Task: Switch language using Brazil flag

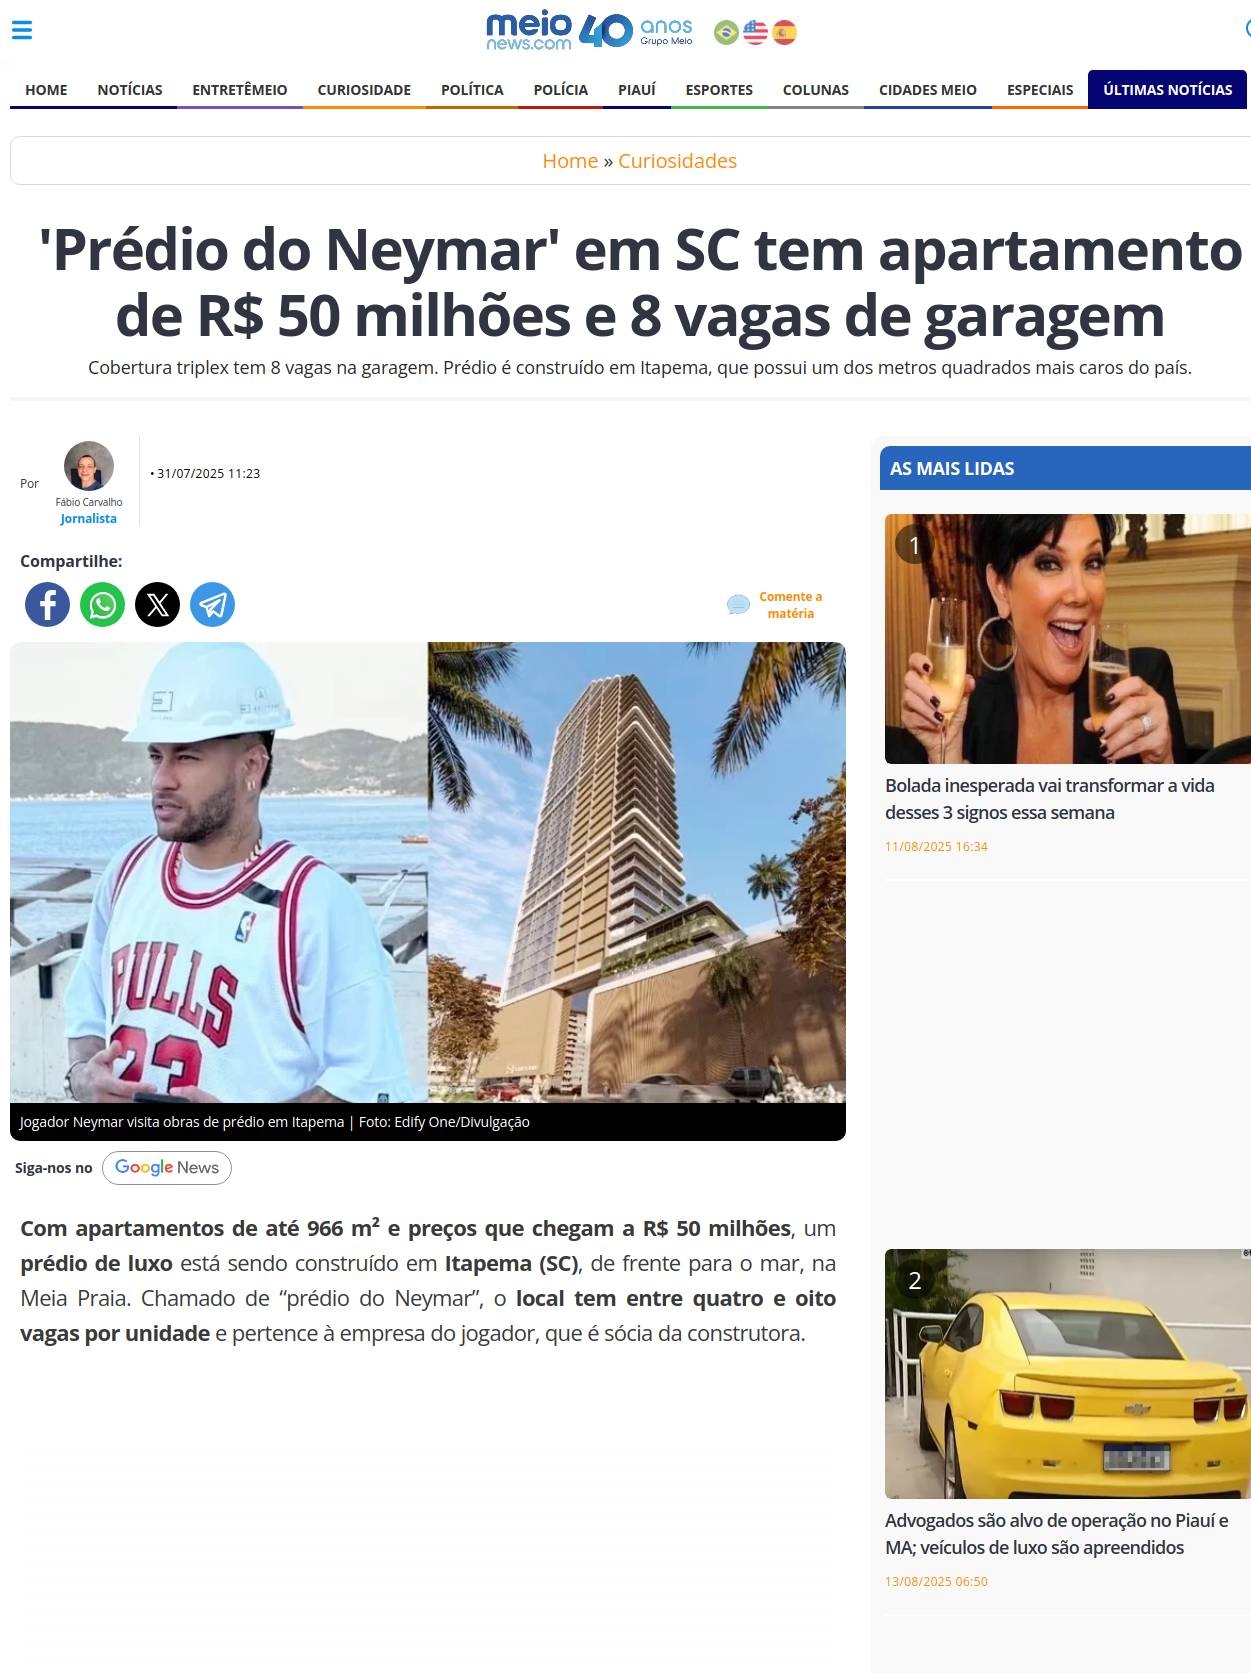Action: coord(726,33)
